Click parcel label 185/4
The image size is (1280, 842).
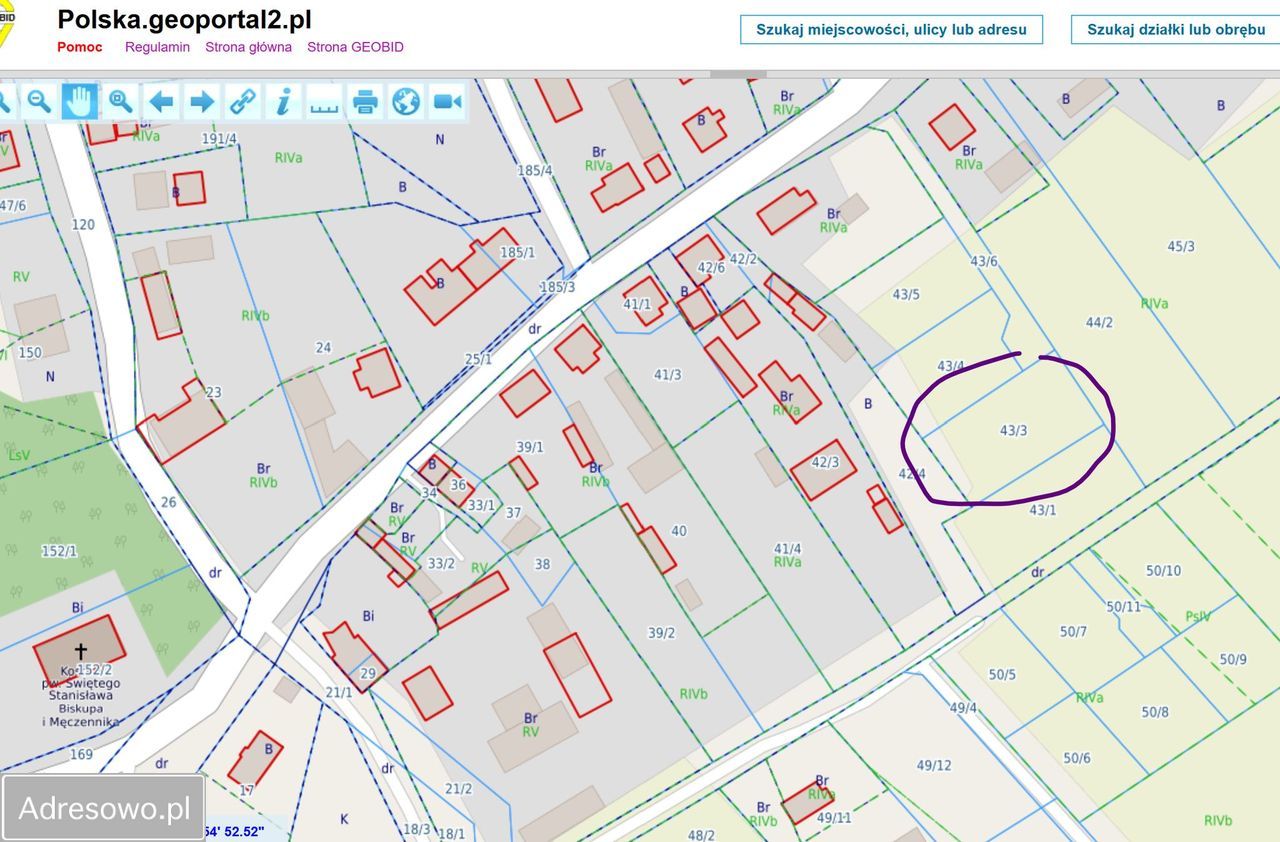click(x=535, y=171)
